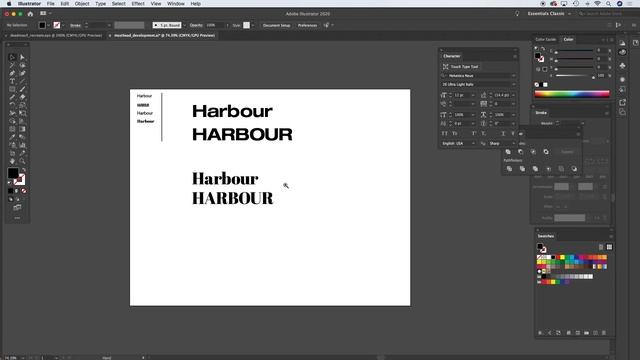Select the Hand tool
This screenshot has height=360, width=640.
pos(12,161)
